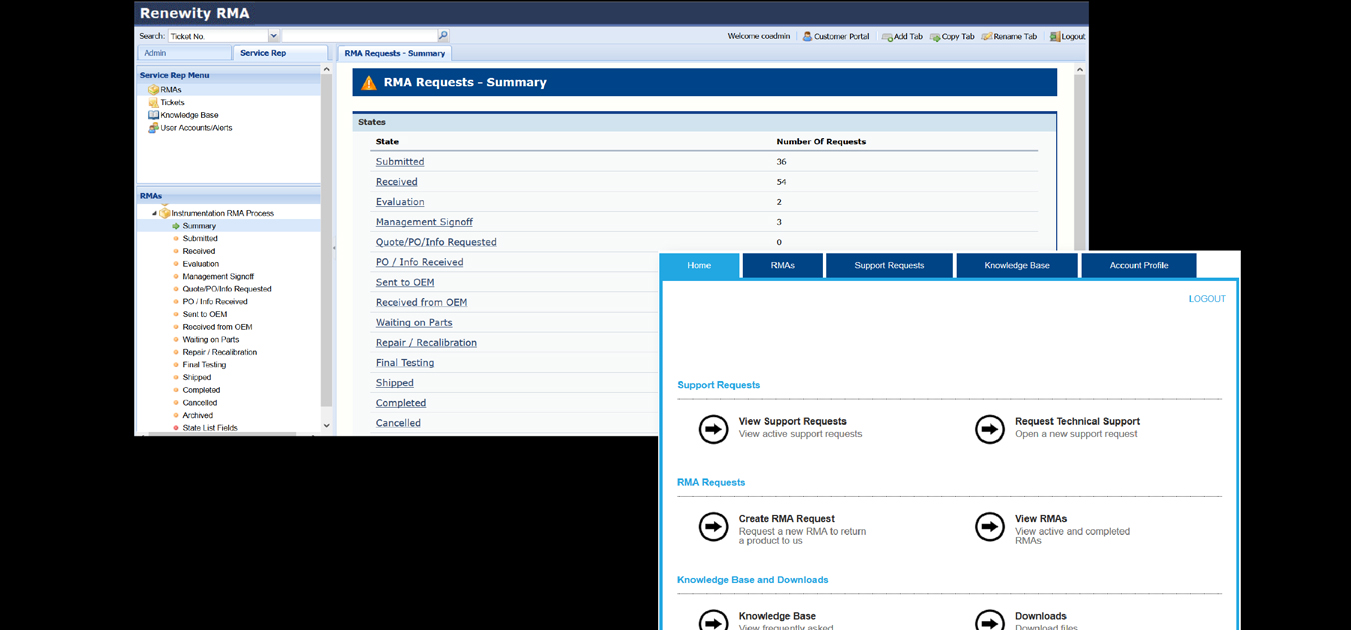Click the LOGOUT link in portal
Image resolution: width=1351 pixels, height=630 pixels.
[x=1206, y=299]
